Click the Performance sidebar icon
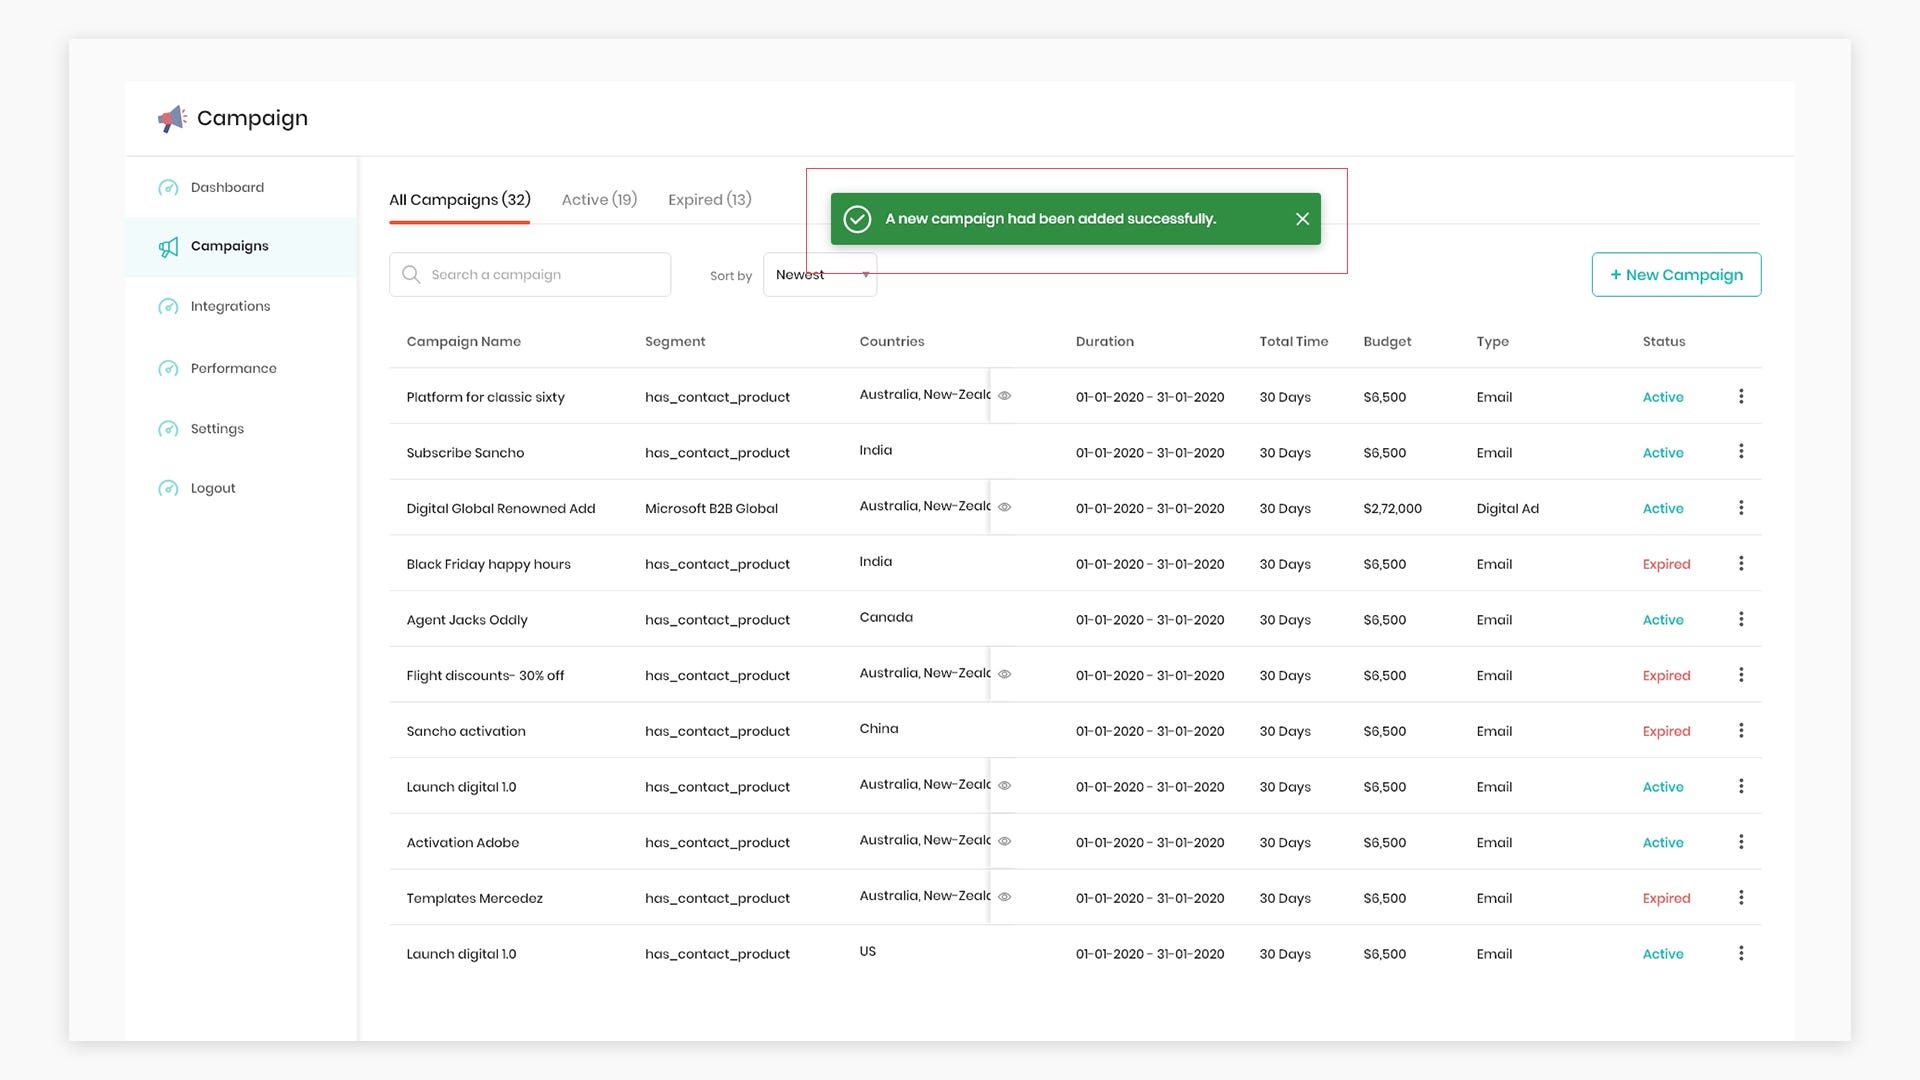Image resolution: width=1920 pixels, height=1080 pixels. click(168, 369)
